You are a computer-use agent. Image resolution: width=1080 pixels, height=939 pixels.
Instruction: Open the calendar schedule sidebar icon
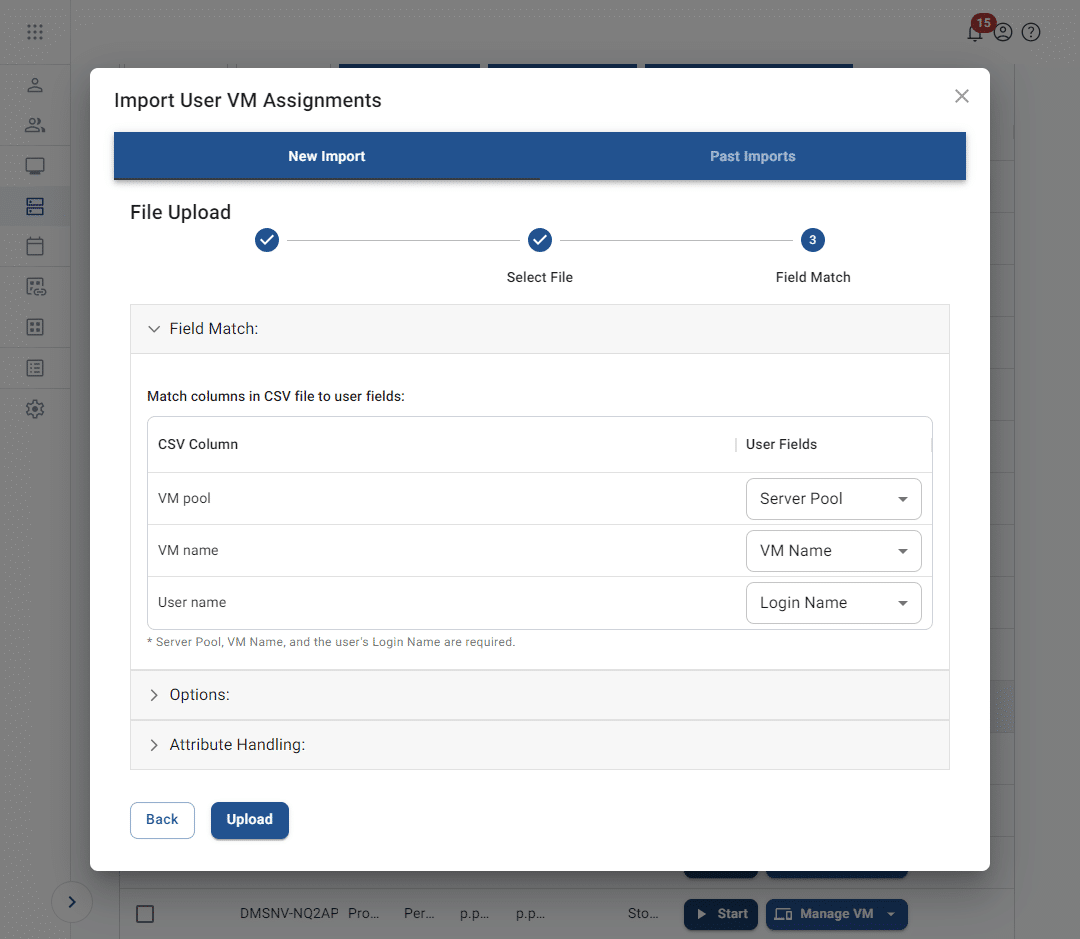(35, 246)
